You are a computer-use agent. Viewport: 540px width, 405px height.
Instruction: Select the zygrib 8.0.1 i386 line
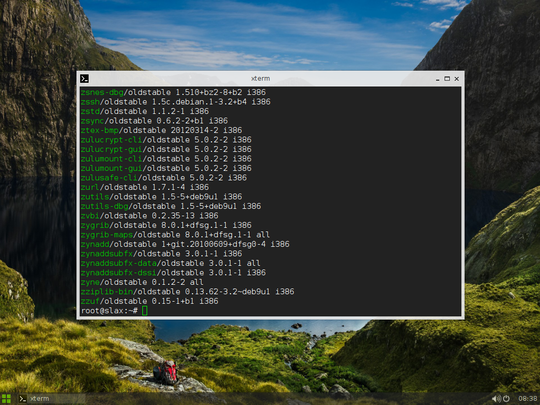(166, 225)
